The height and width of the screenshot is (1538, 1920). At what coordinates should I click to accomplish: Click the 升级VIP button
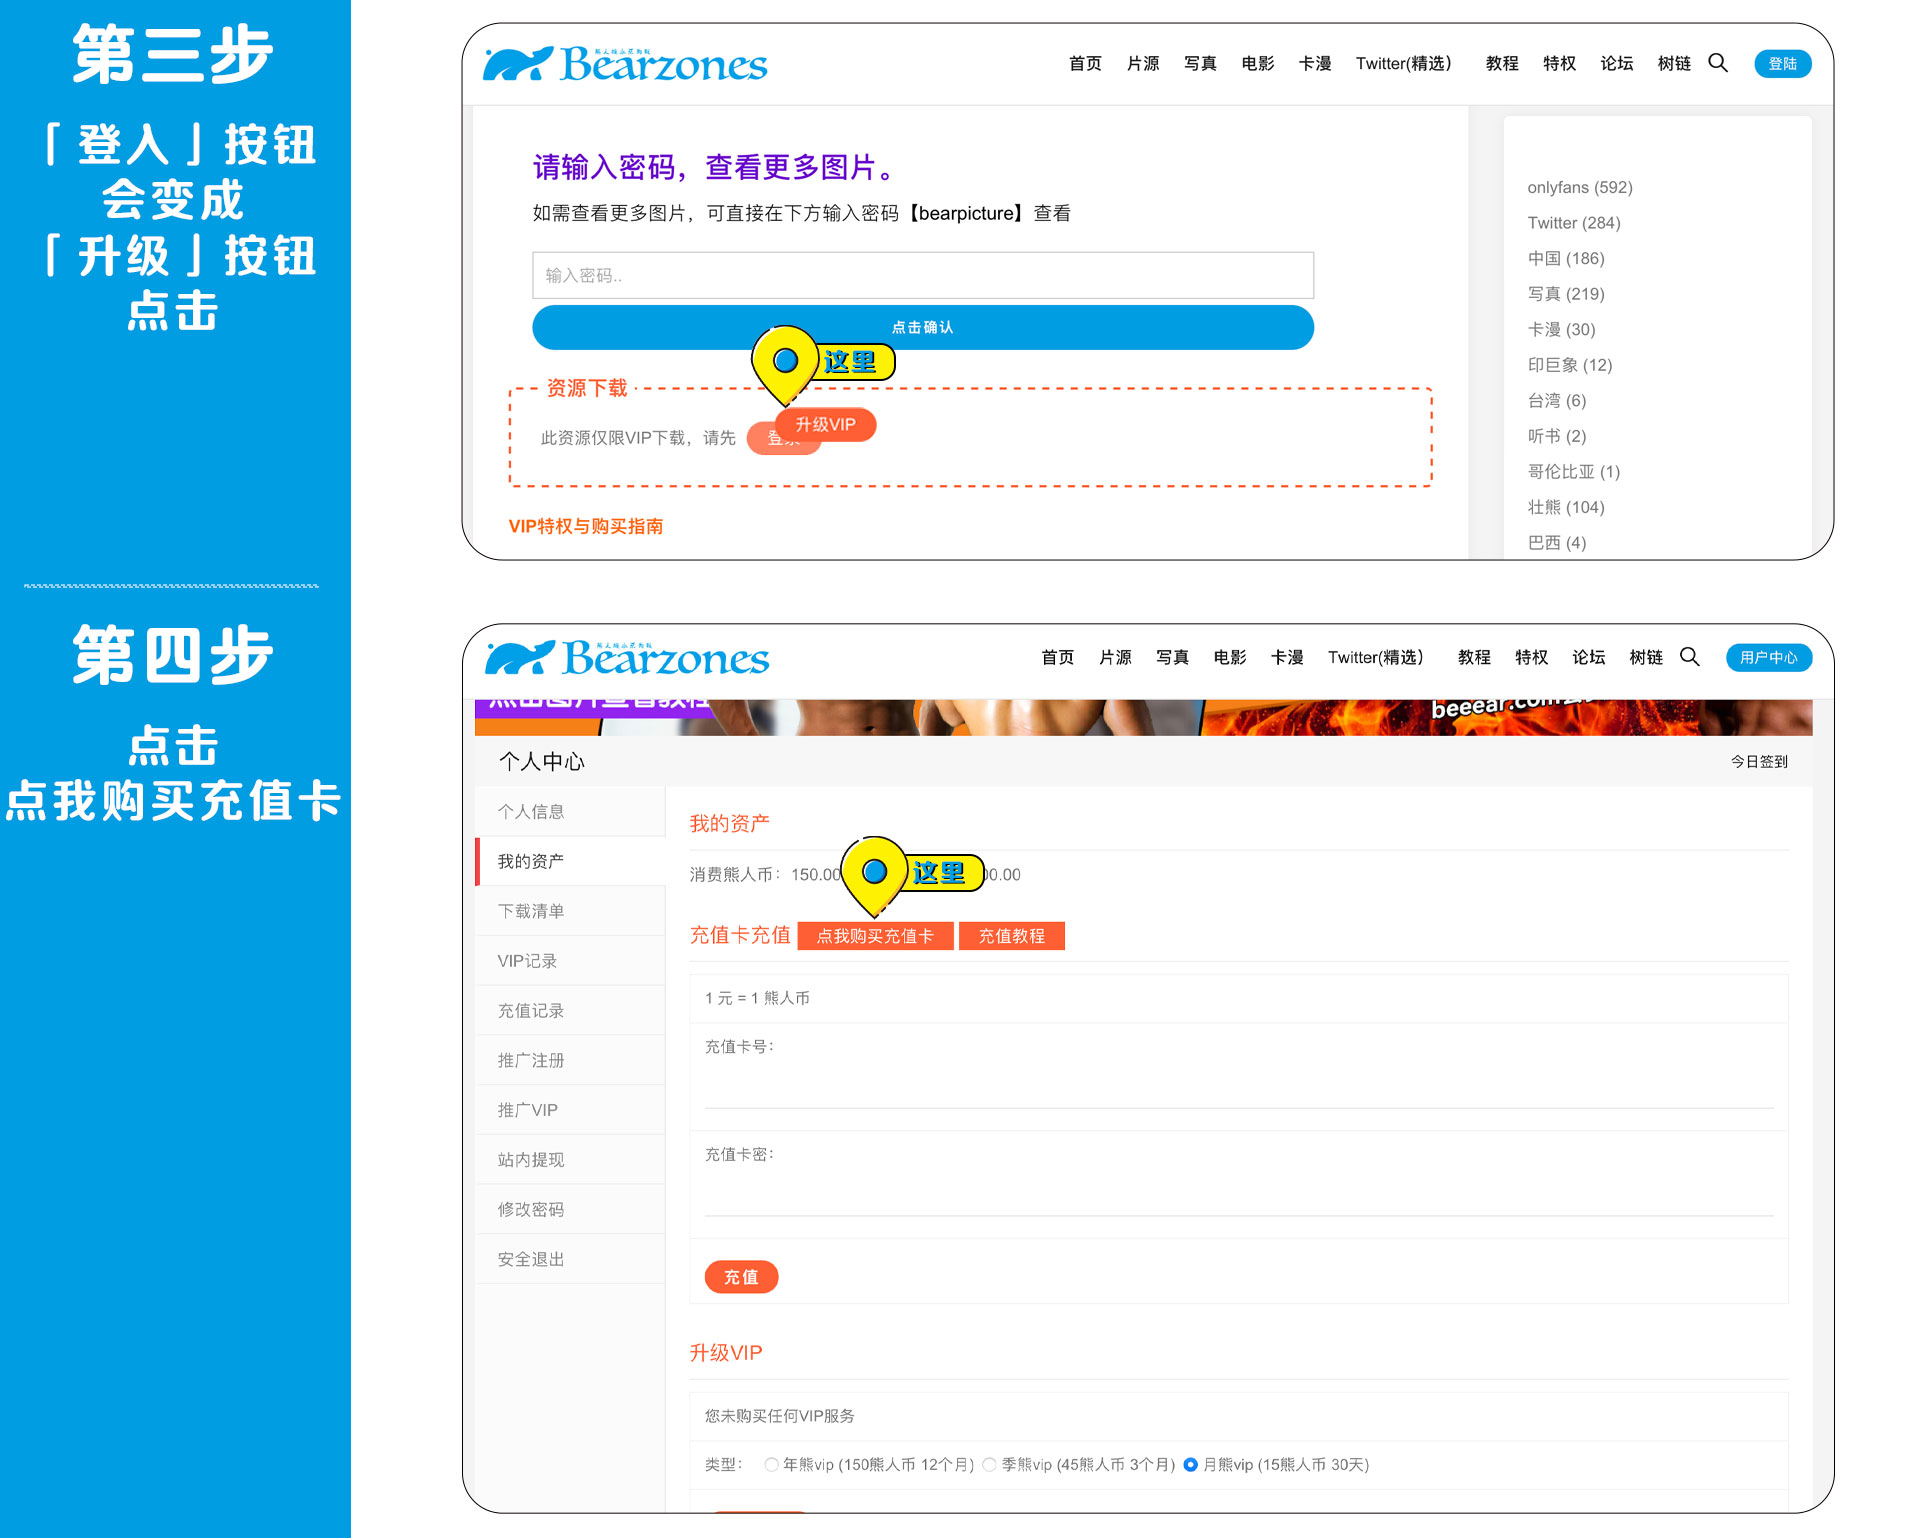tap(827, 424)
